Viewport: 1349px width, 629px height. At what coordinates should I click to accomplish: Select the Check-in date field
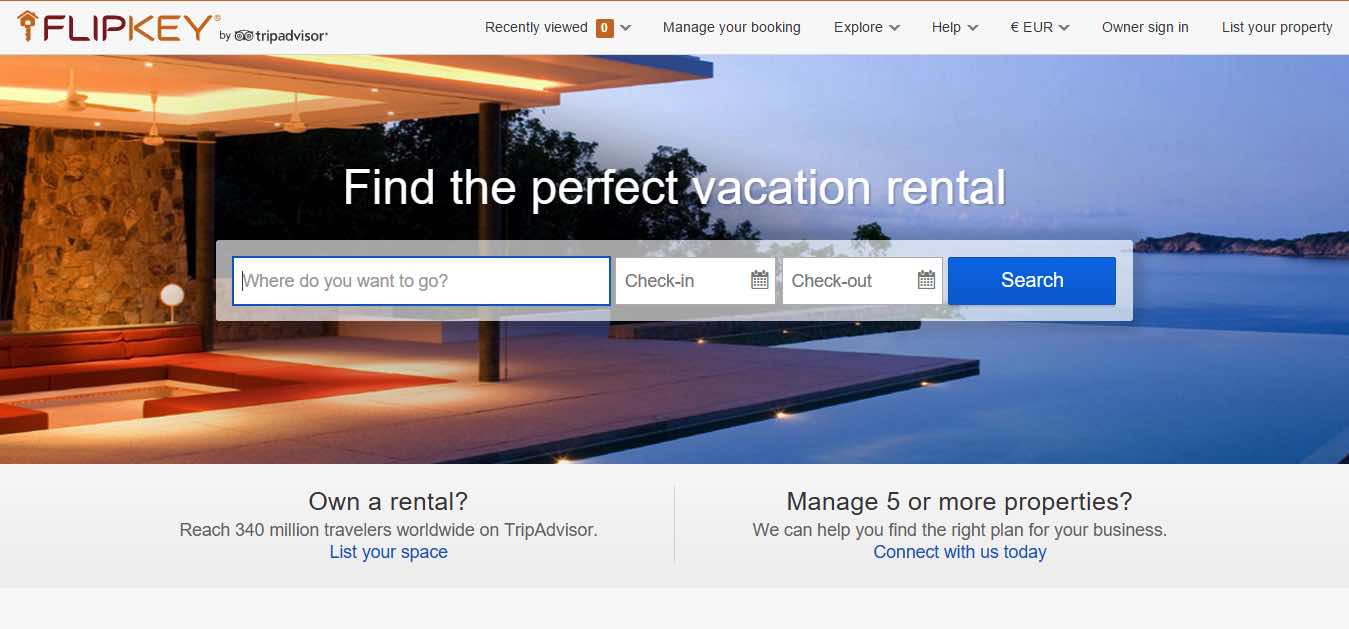(695, 281)
